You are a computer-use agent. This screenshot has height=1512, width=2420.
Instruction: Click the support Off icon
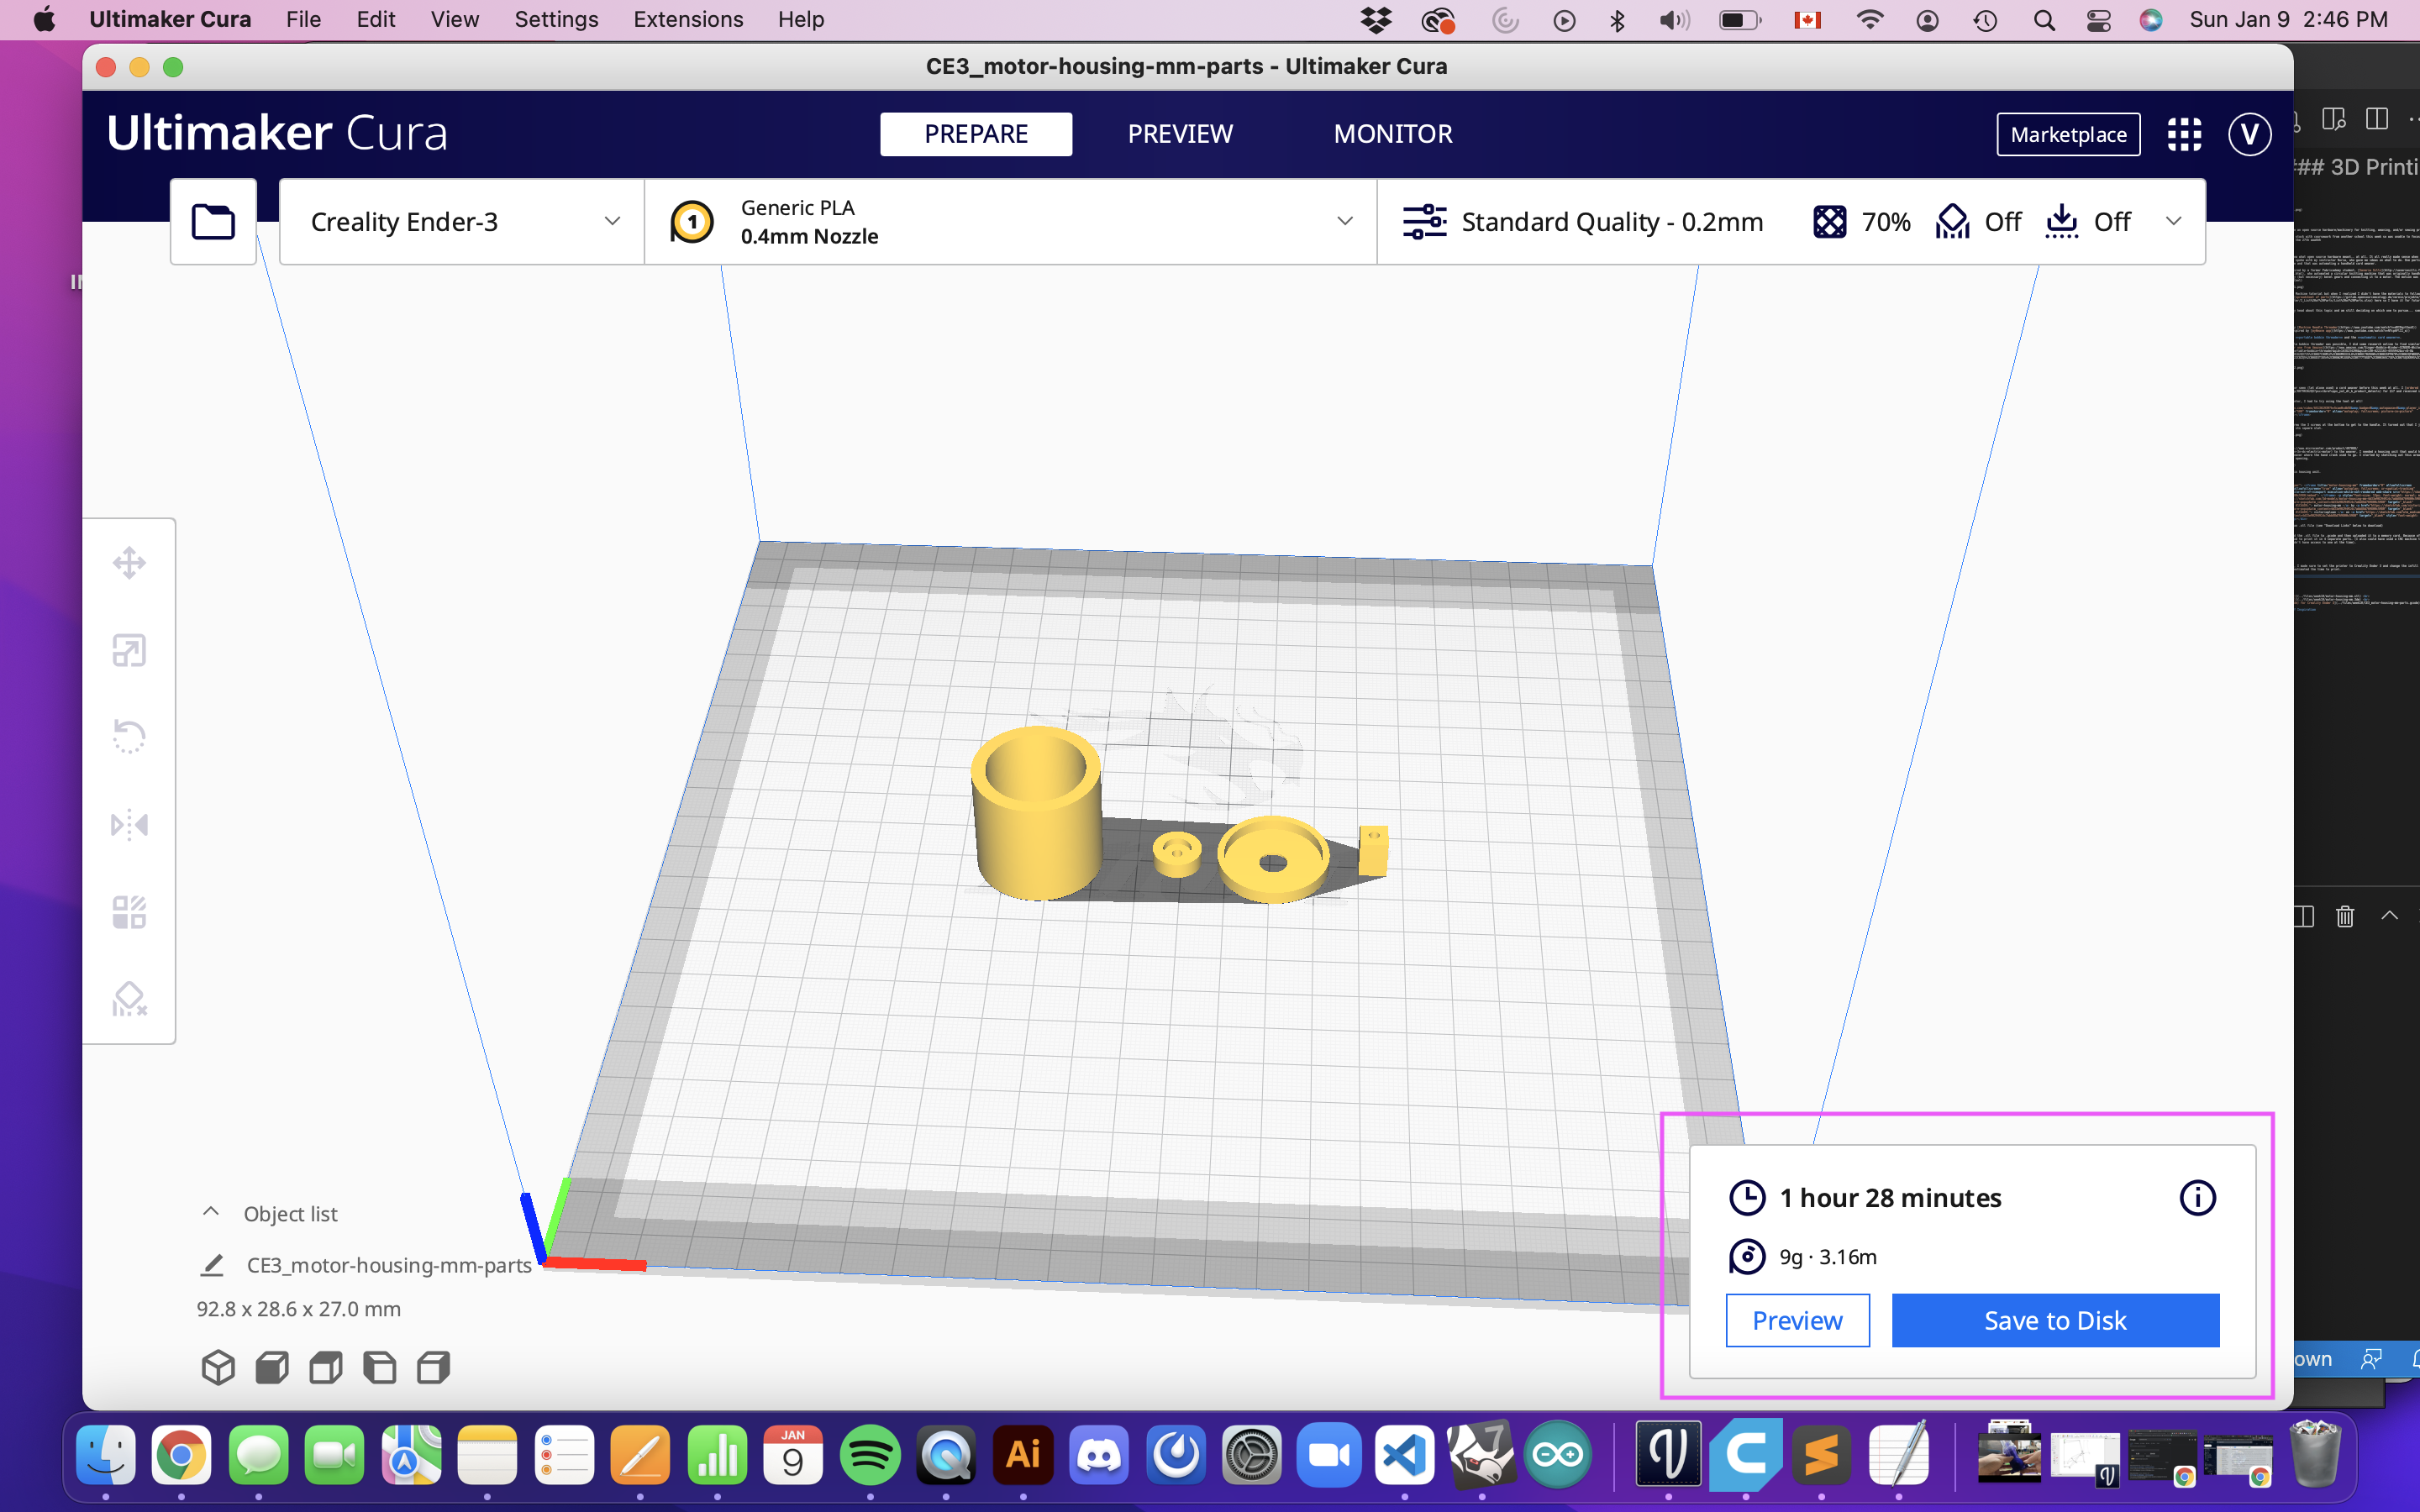1952,222
